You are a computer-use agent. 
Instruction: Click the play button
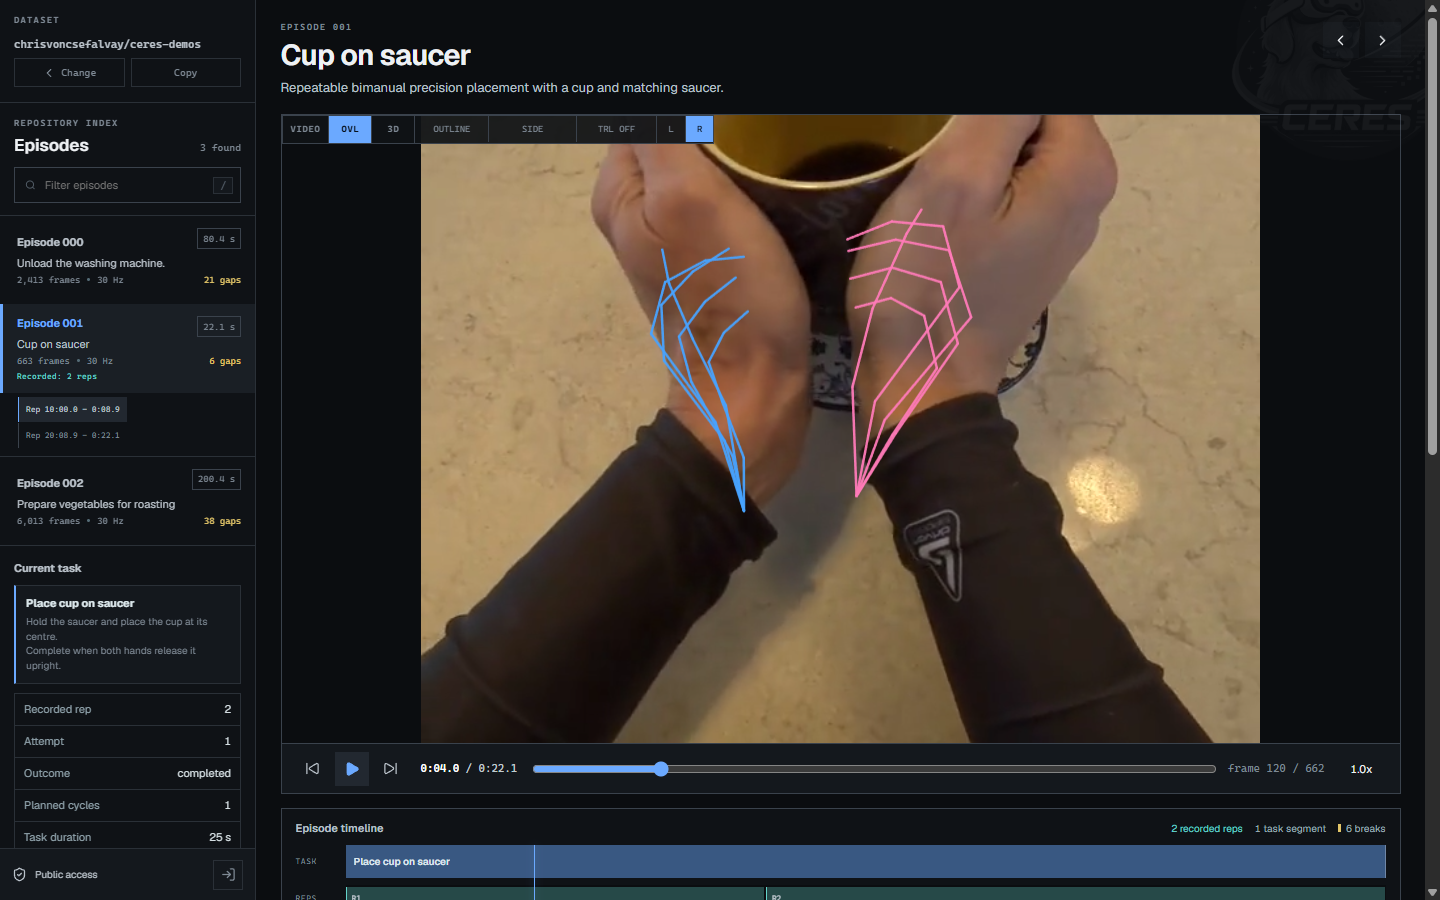pyautogui.click(x=352, y=769)
